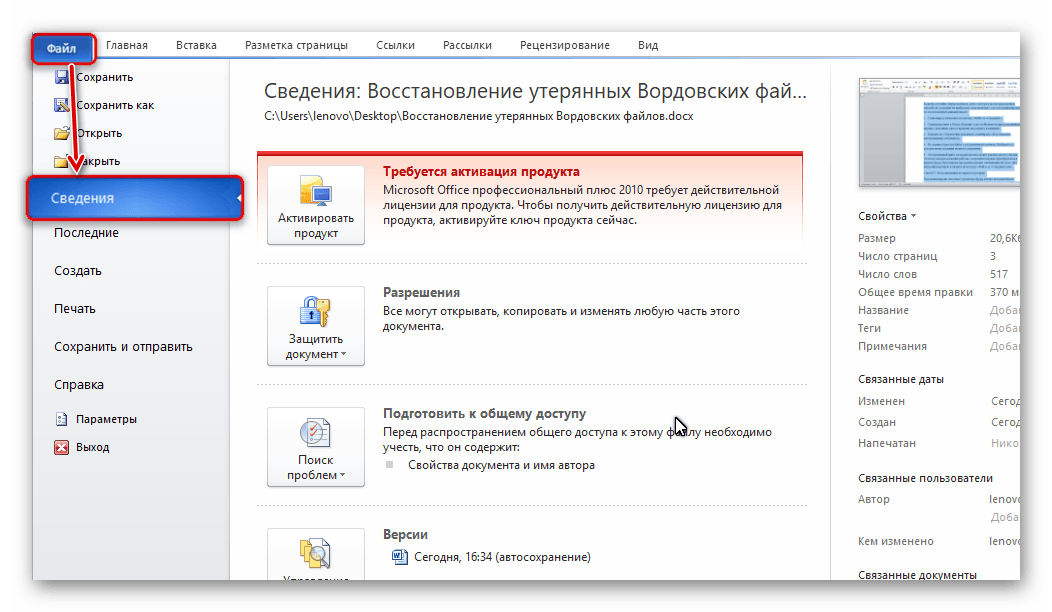This screenshot has width=1052, height=612.
Task: Choose the Выход label
Action: tap(93, 447)
